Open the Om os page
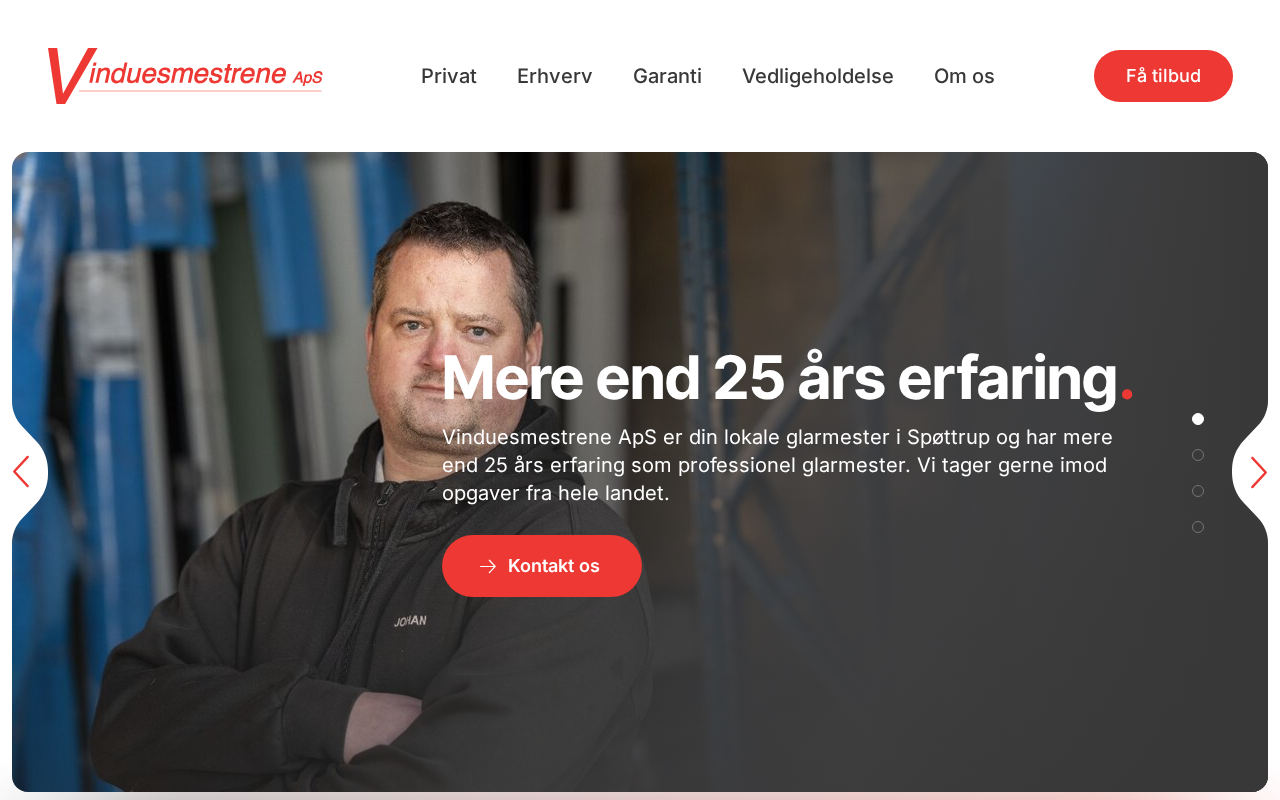Screen dimensions: 1280x800 tap(964, 76)
